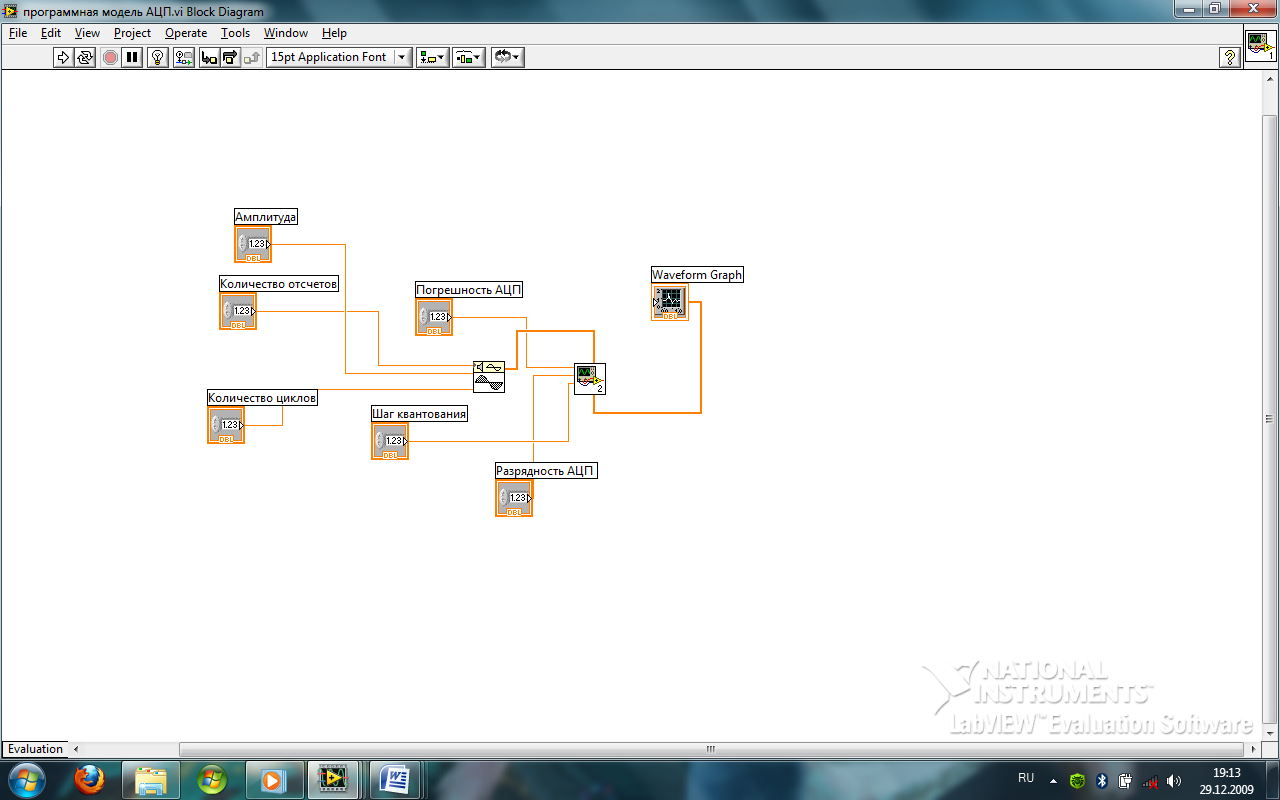Select the Погрешность АЦП control terminal

coord(434,317)
